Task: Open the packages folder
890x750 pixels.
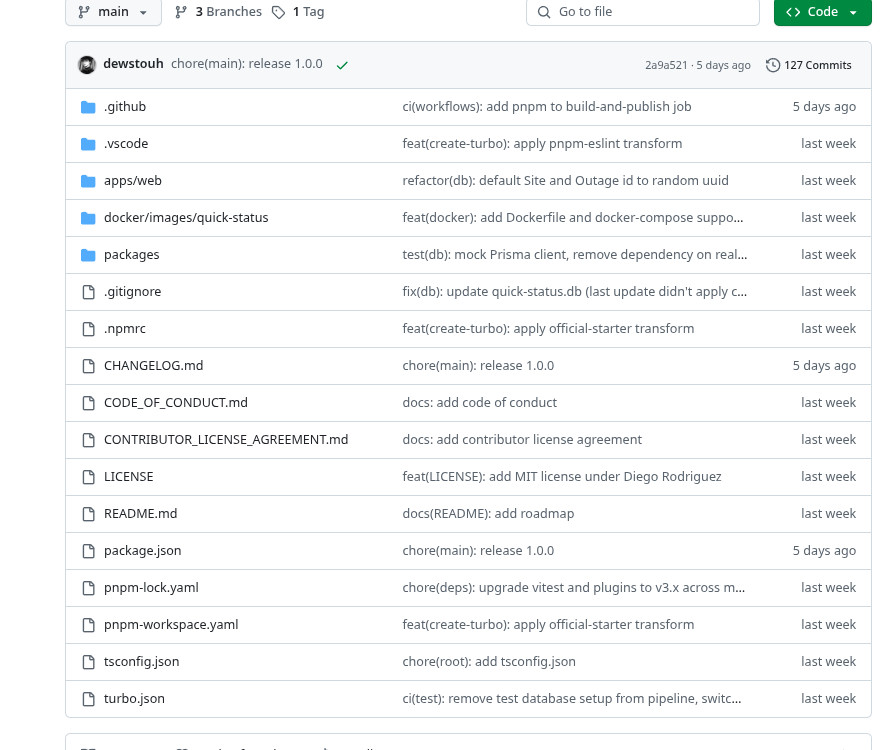Action: coord(132,255)
